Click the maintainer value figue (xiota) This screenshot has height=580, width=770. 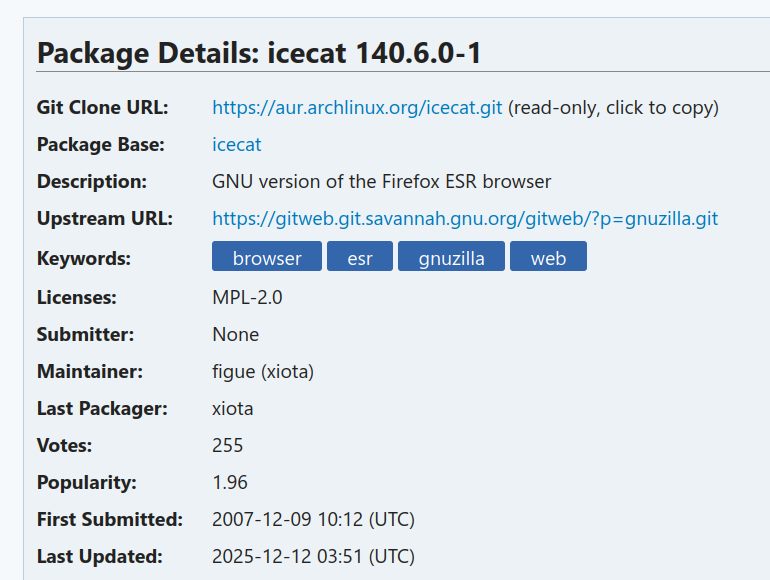click(263, 372)
